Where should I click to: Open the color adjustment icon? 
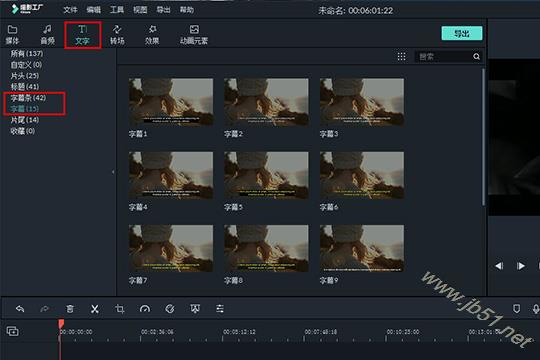[170, 309]
